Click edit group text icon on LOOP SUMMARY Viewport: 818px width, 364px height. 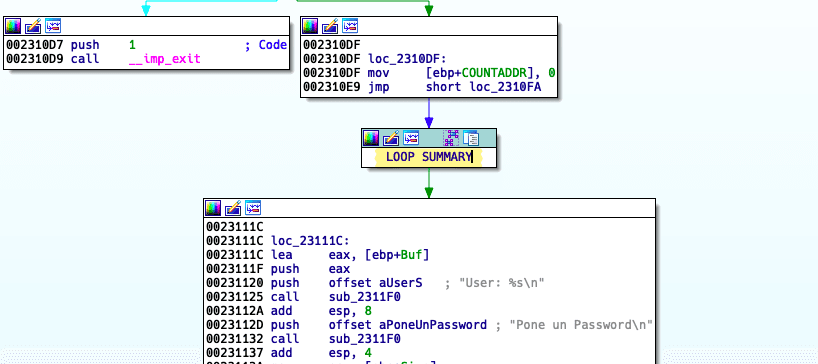tap(391, 138)
